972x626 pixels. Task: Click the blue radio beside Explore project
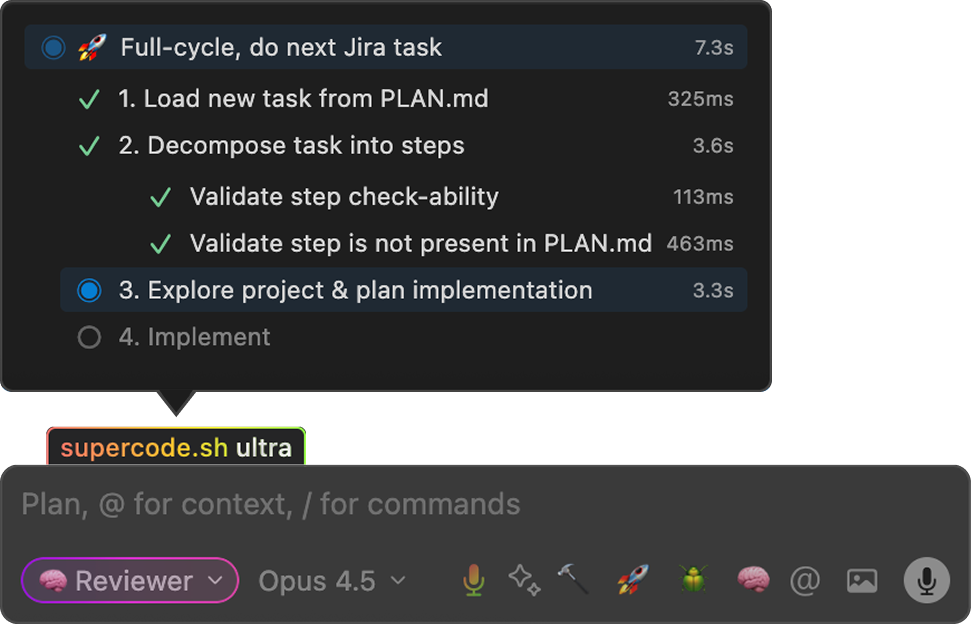coord(89,290)
